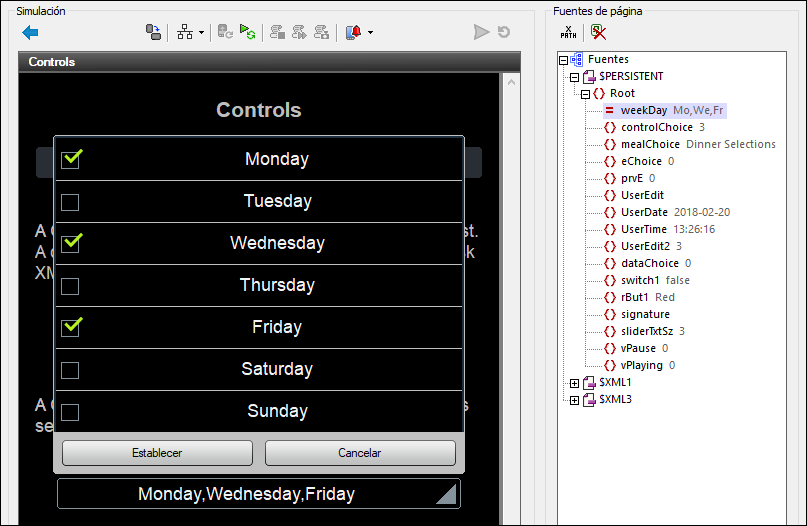Click the phone with red bell icon
This screenshot has height=526, width=807.
353,32
